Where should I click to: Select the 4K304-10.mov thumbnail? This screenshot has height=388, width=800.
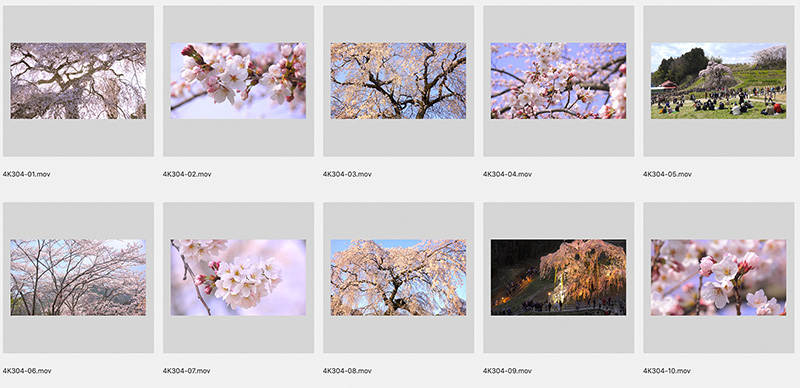click(718, 277)
